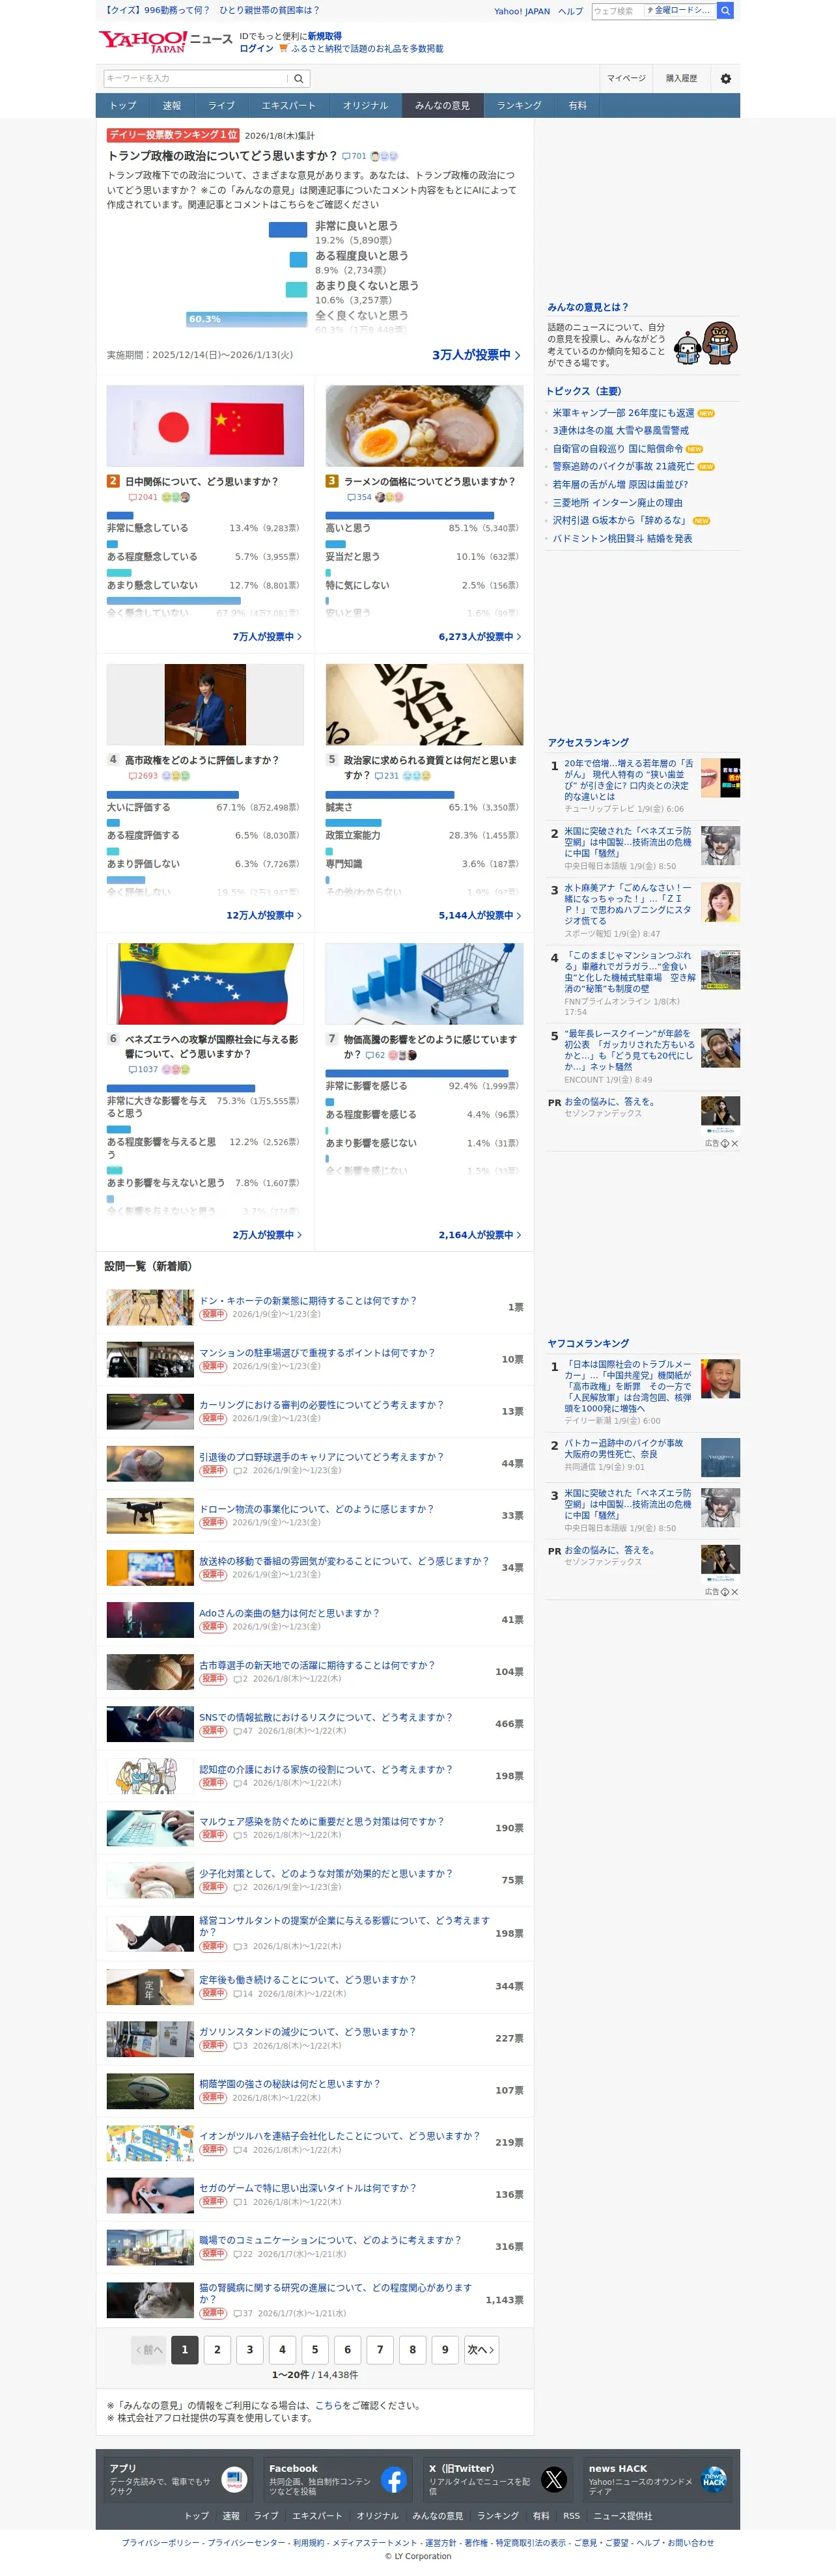Switch to the 速報 tab
This screenshot has width=836, height=2576.
click(x=172, y=105)
